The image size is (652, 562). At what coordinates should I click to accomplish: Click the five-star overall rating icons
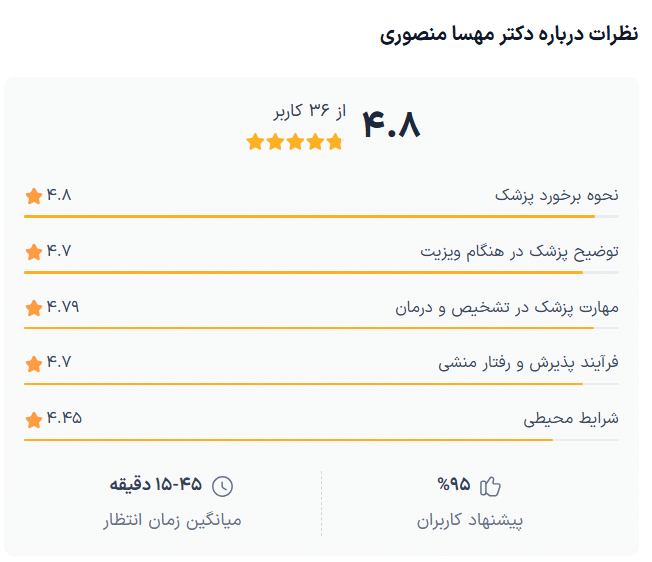(294, 142)
